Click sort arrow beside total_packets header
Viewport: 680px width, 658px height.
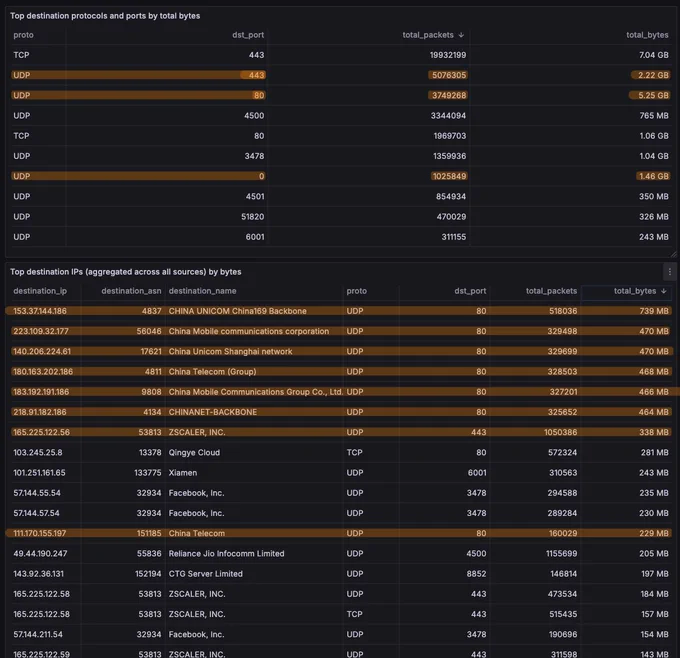point(461,35)
